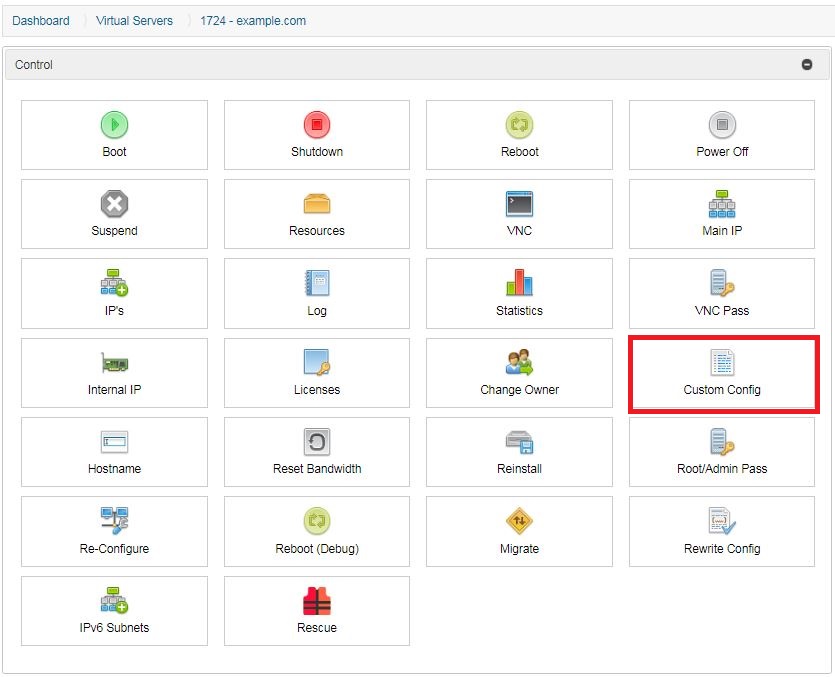Click the Suspend X icon
The image size is (835, 677).
[114, 204]
